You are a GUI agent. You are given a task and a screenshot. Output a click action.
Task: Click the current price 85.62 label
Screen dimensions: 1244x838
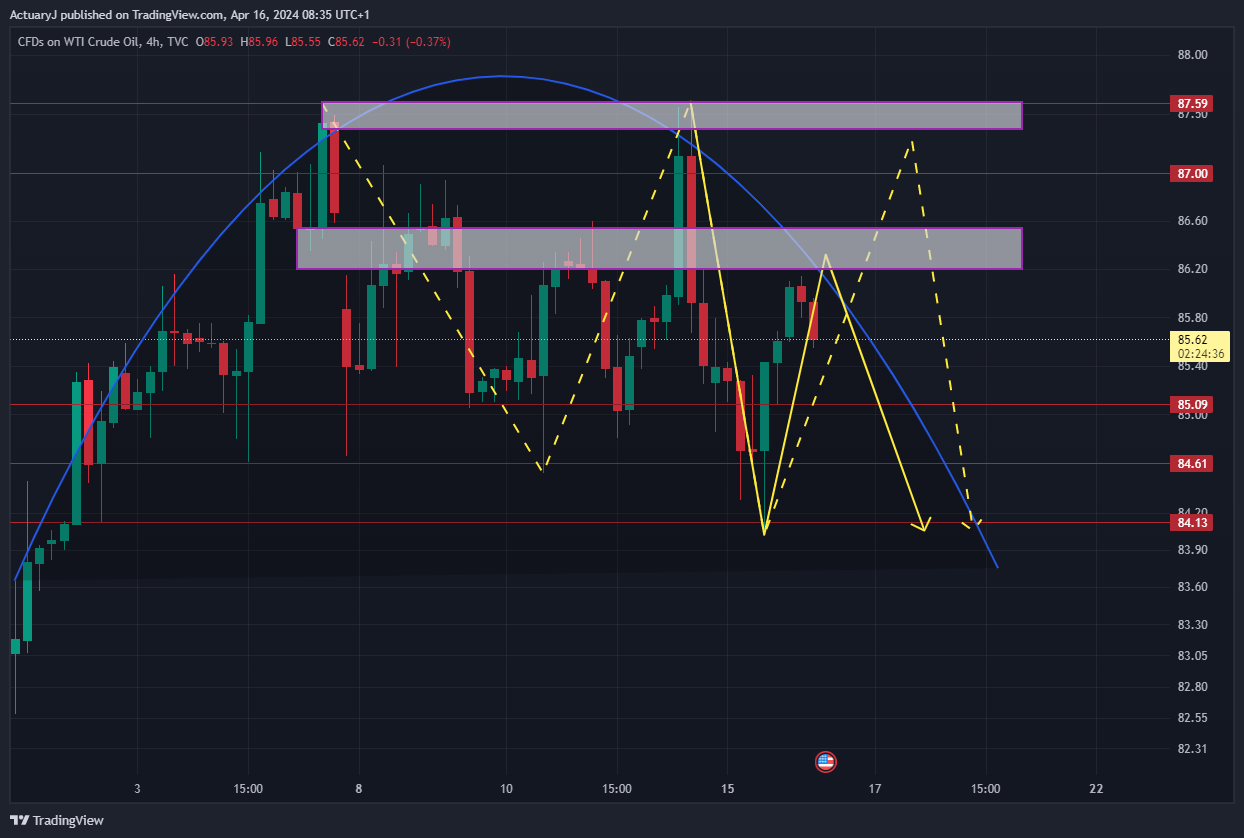tap(1195, 339)
